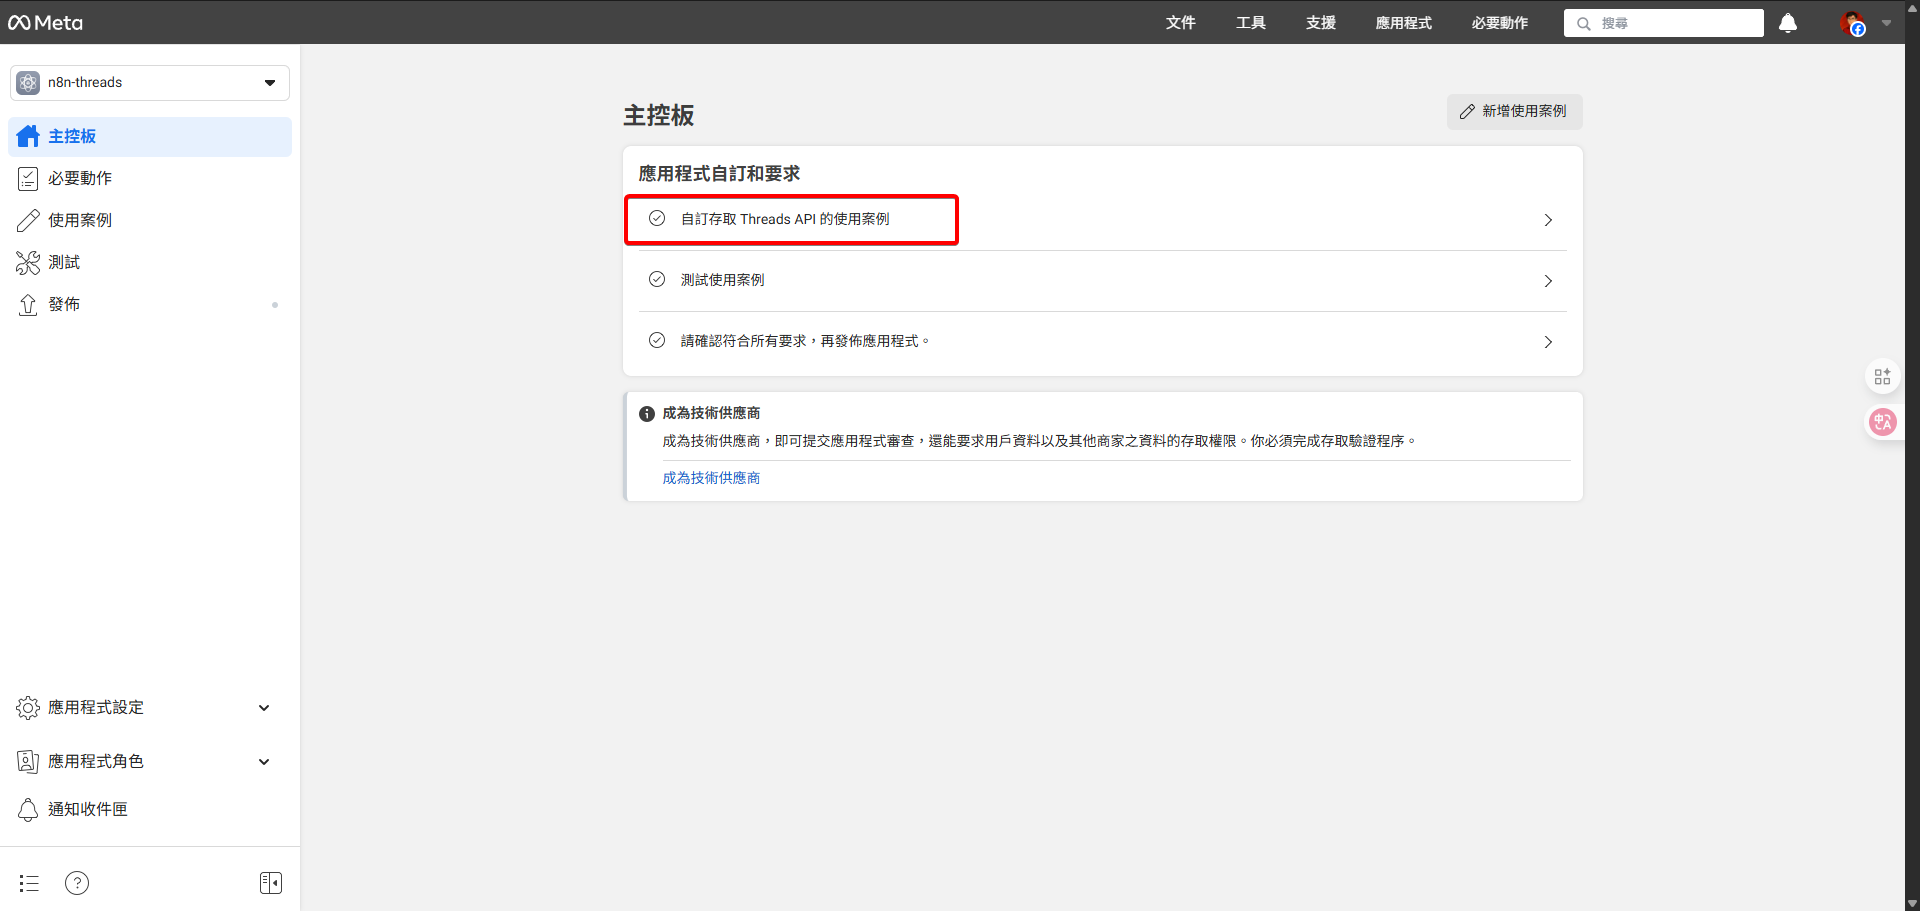Select 必要動作 in the left sidebar
This screenshot has width=1920, height=911.
[x=80, y=178]
